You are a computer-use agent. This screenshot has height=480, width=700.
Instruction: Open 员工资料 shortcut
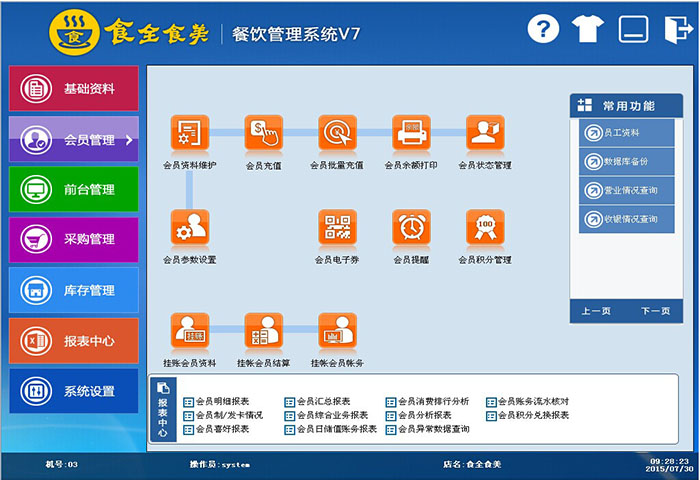[x=626, y=133]
